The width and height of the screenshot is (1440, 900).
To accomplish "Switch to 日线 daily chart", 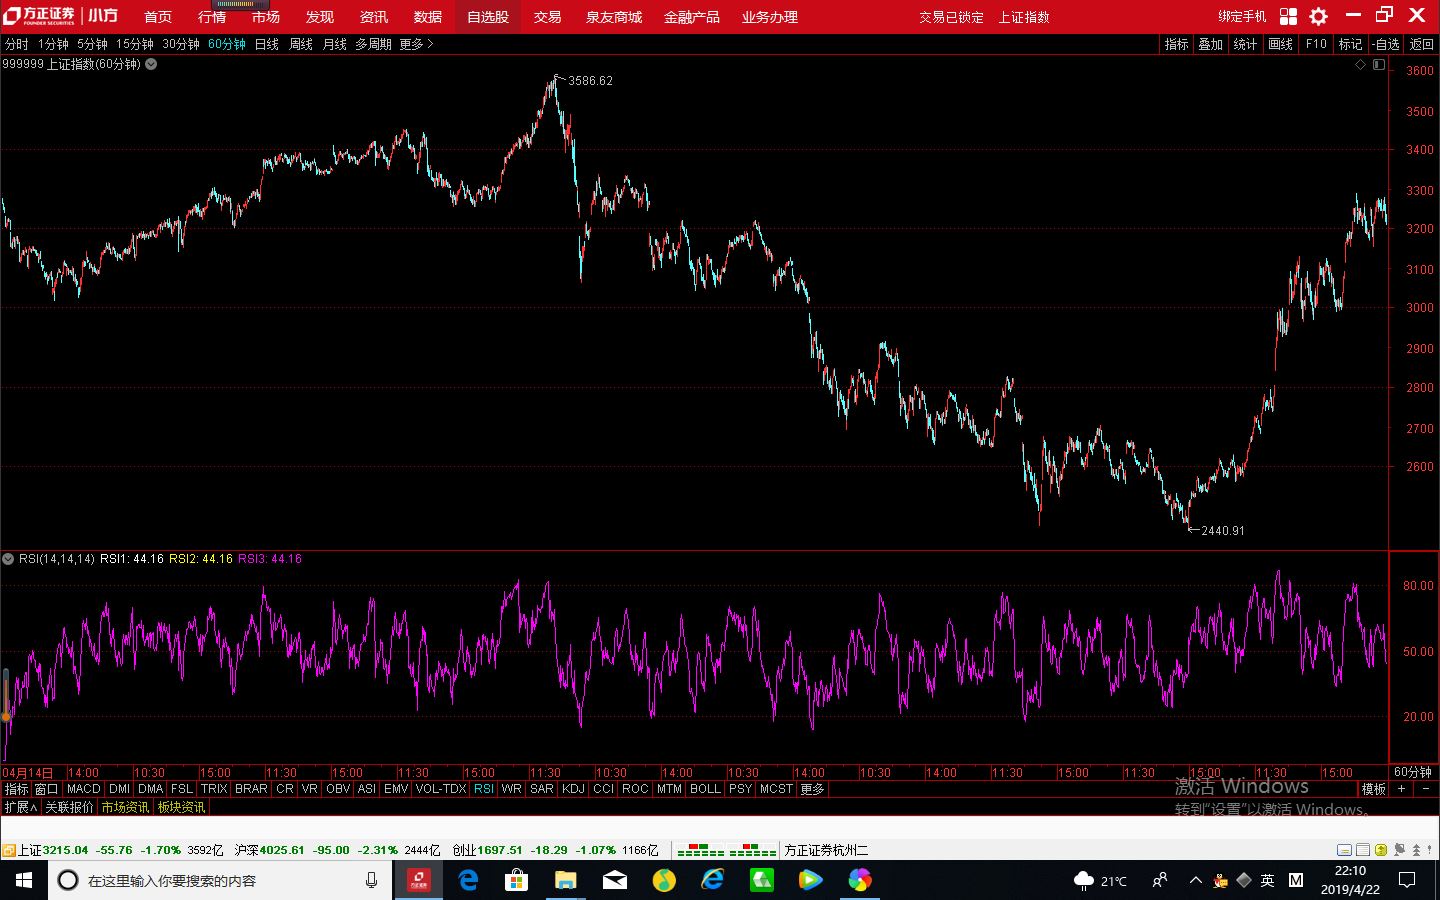I will [267, 44].
